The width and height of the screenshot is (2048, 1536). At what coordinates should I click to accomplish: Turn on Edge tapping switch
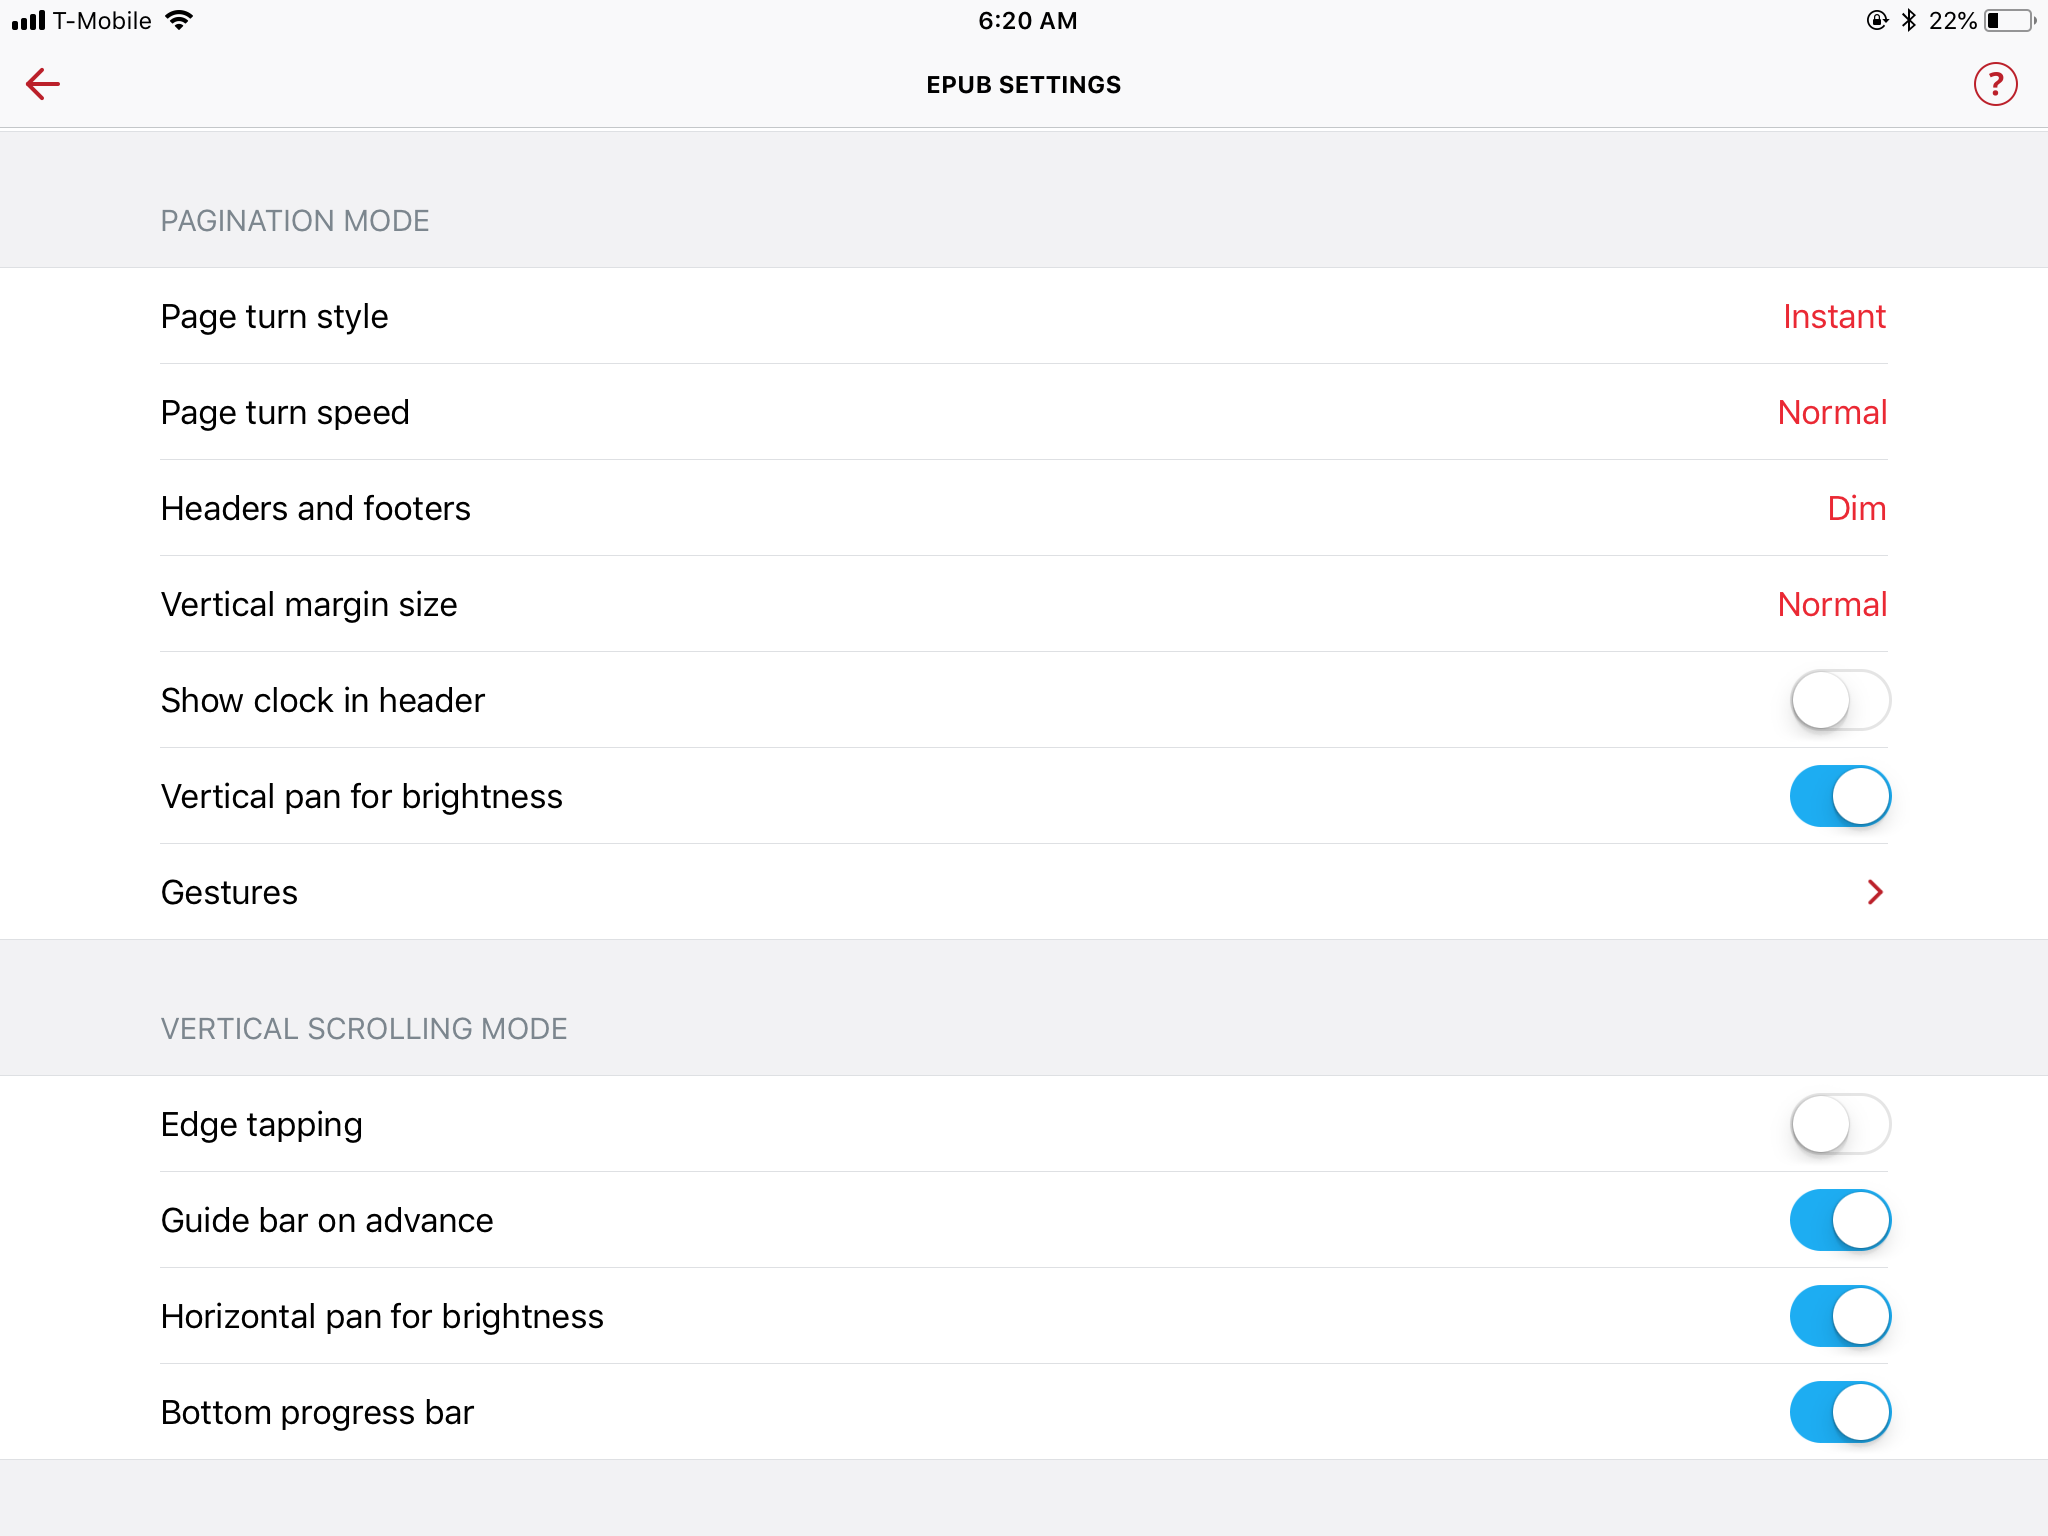point(1839,1124)
